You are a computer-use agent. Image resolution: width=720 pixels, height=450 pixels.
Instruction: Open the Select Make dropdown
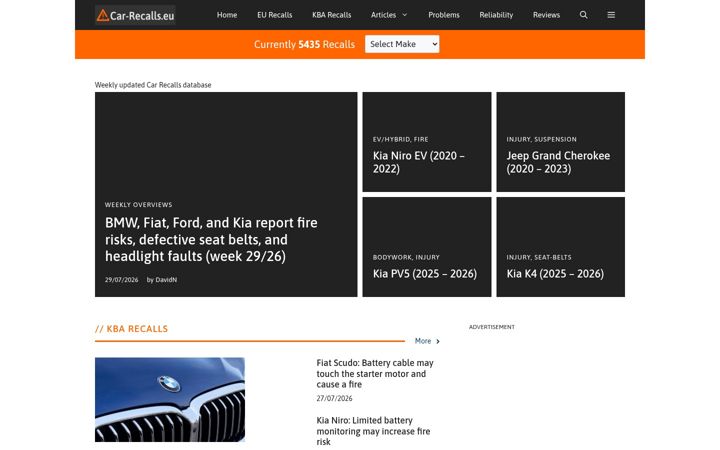point(402,44)
